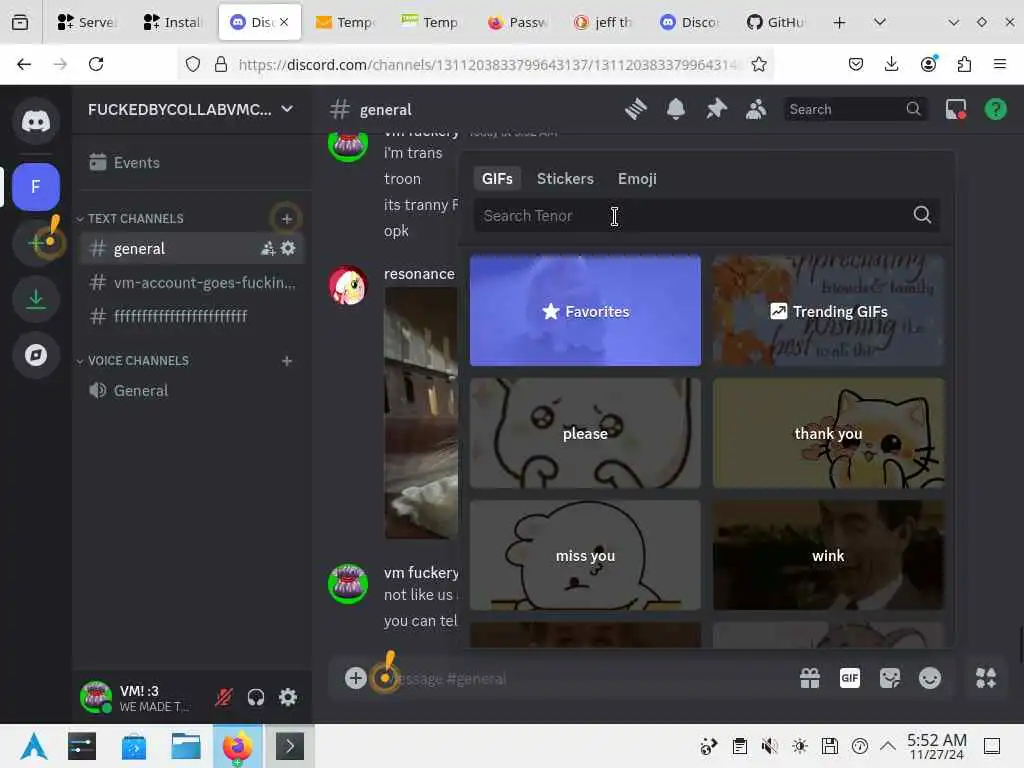1024x768 pixels.
Task: List all tabs dropdown arrow
Action: point(880,22)
